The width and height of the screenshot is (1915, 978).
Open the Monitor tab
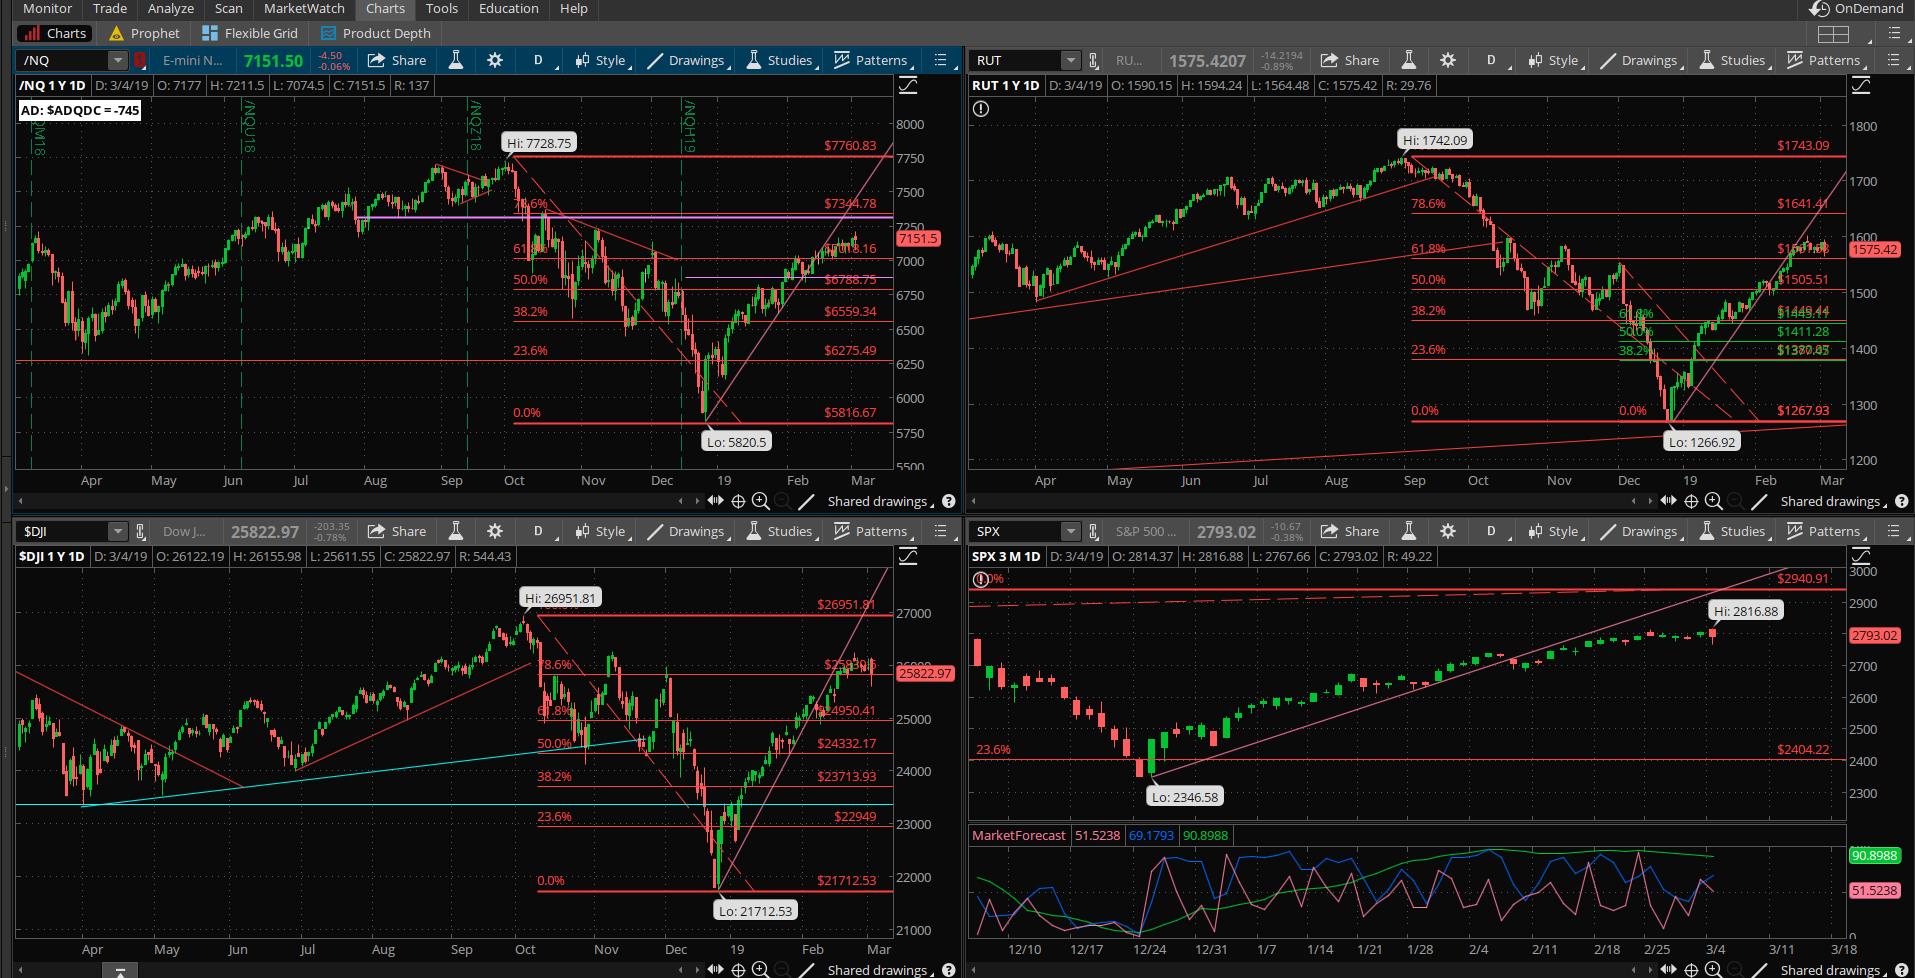click(x=47, y=8)
